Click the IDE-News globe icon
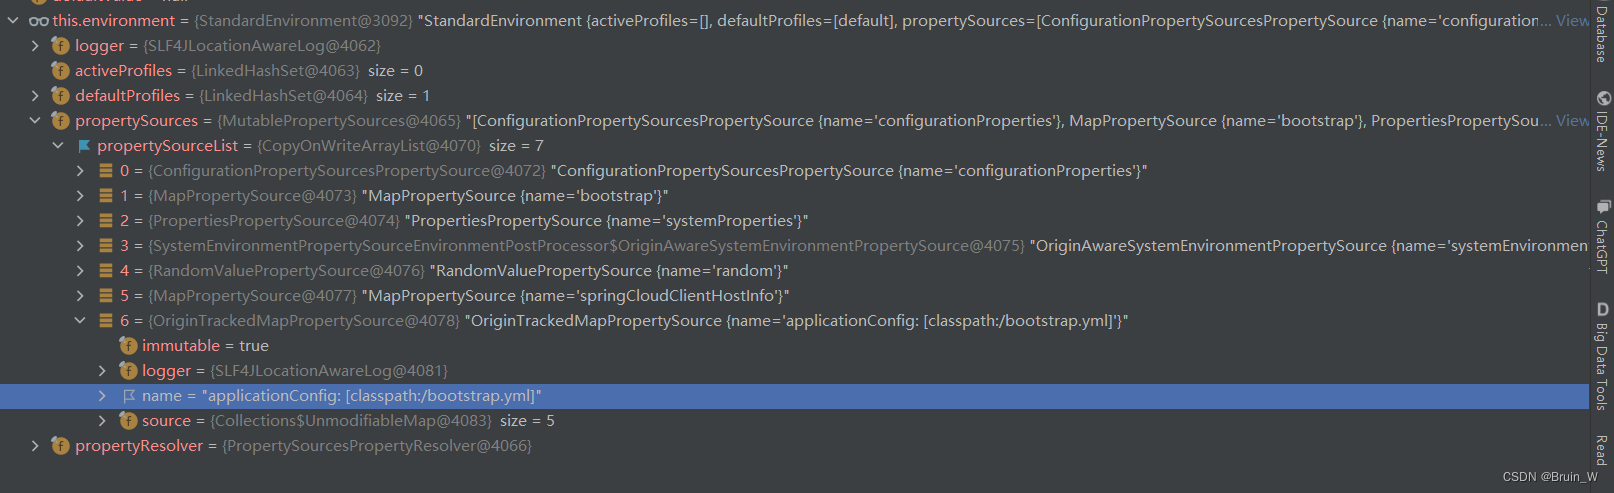The image size is (1614, 493). (x=1603, y=98)
